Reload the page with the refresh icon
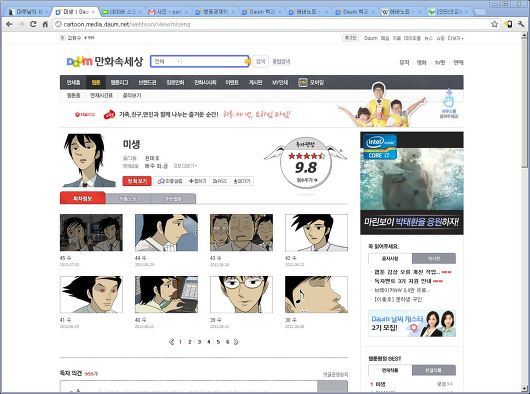Screen dimensions: 530x394 tap(33, 24)
